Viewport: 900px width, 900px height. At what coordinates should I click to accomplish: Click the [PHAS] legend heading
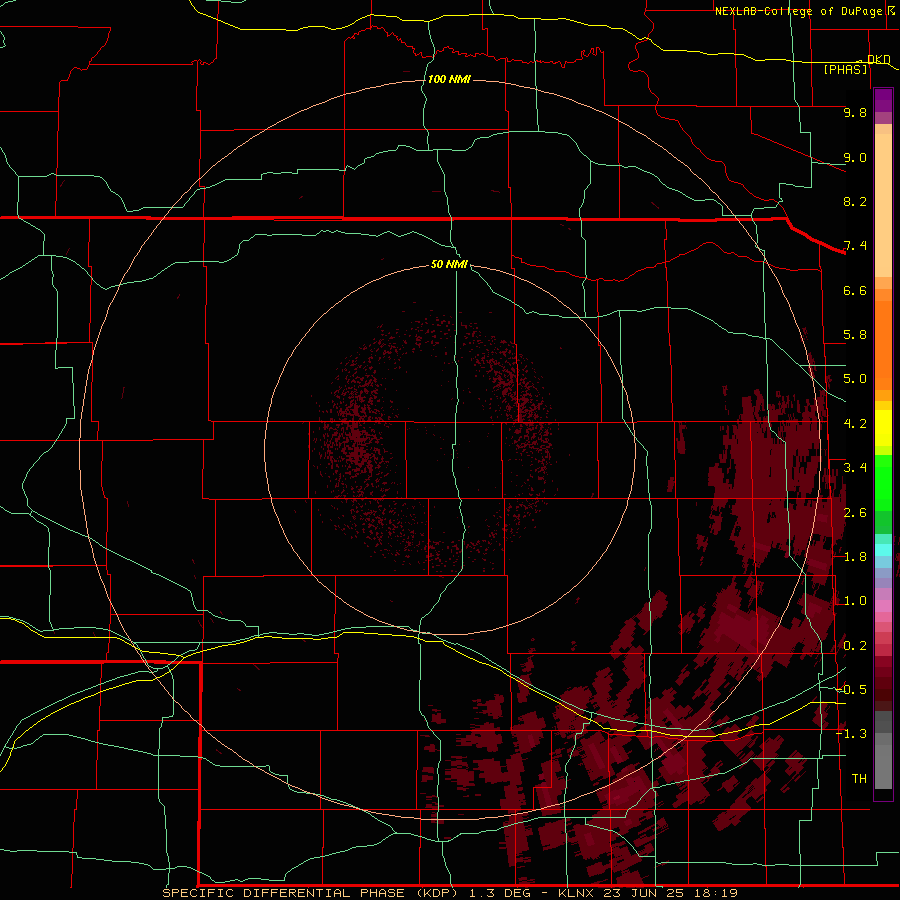point(845,69)
